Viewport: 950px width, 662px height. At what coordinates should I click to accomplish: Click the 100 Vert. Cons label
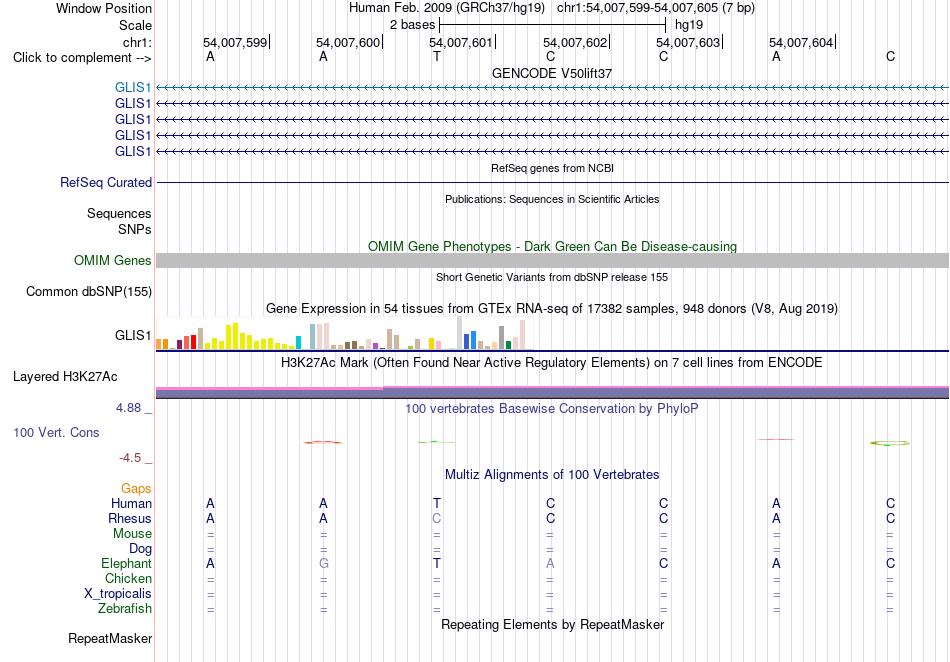pyautogui.click(x=56, y=432)
